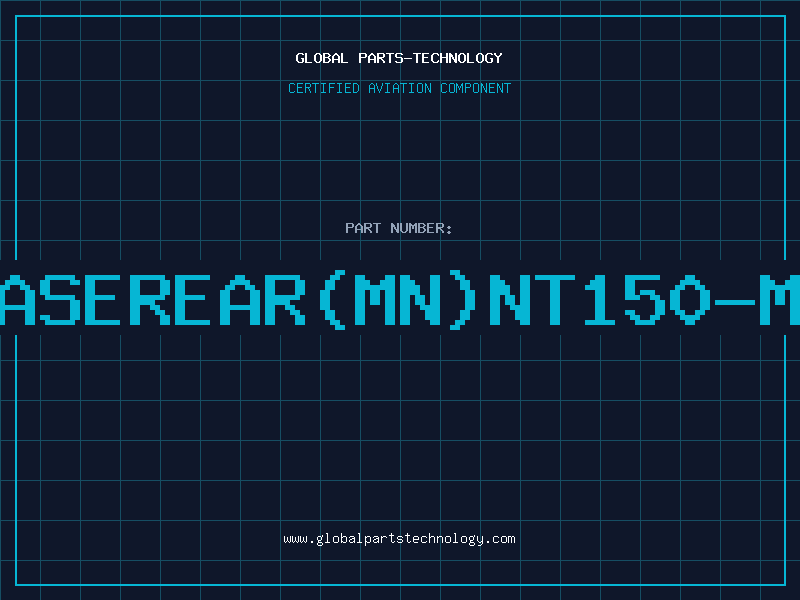Click the 'PART NUMBER:' label
Viewport: 800px width, 600px height.
[399, 228]
